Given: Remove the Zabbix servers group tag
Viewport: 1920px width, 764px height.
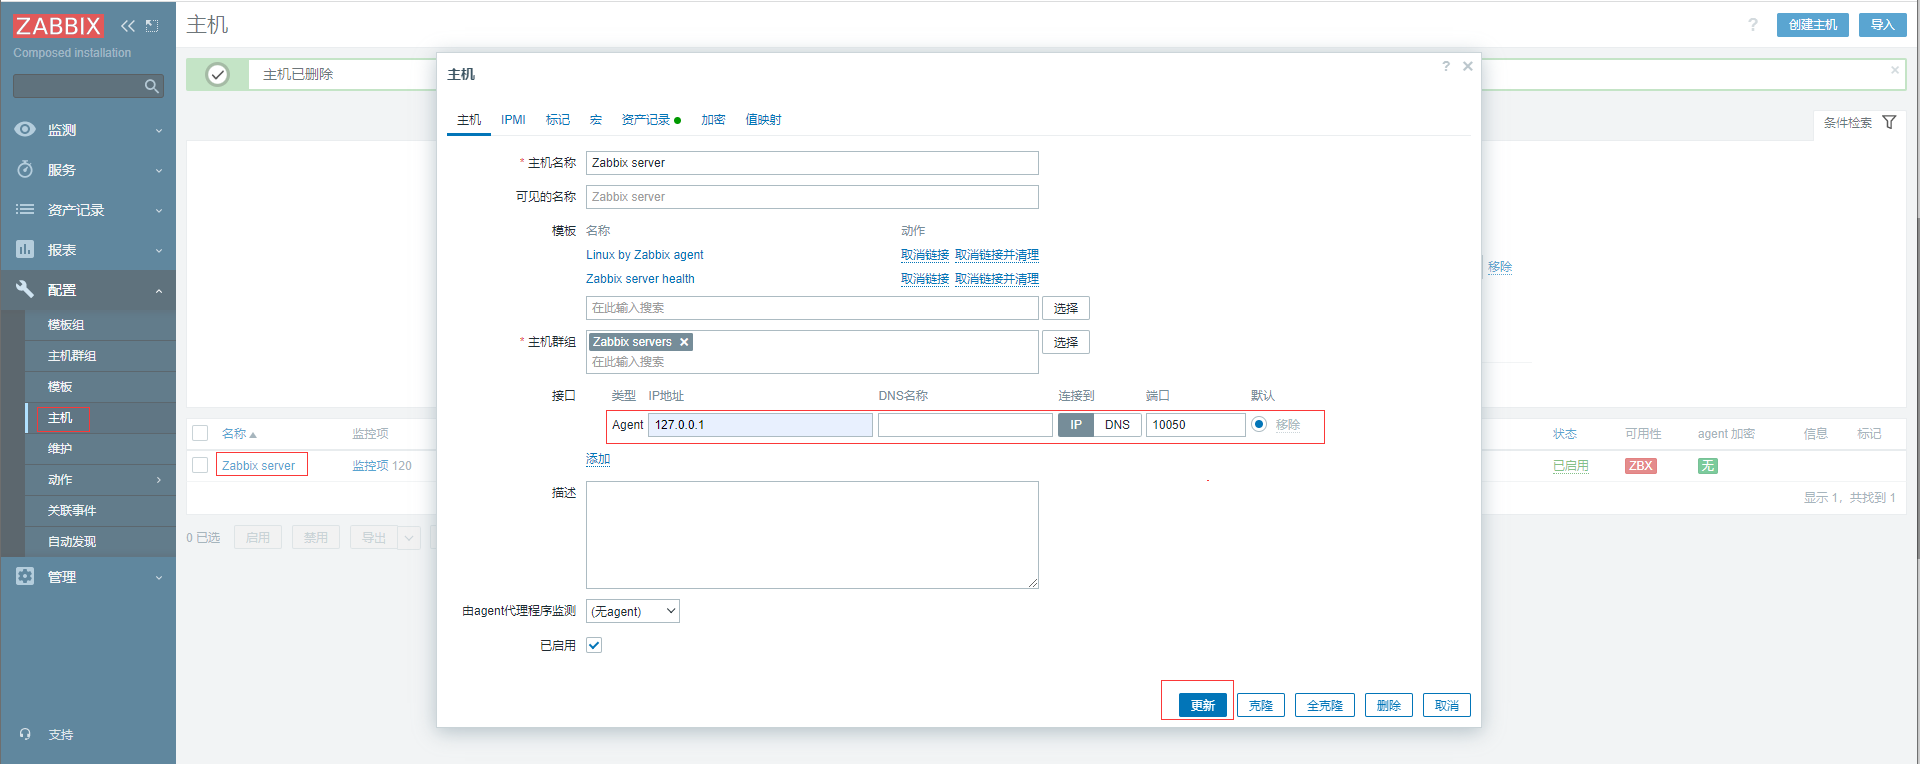Looking at the screenshot, I should 684,342.
